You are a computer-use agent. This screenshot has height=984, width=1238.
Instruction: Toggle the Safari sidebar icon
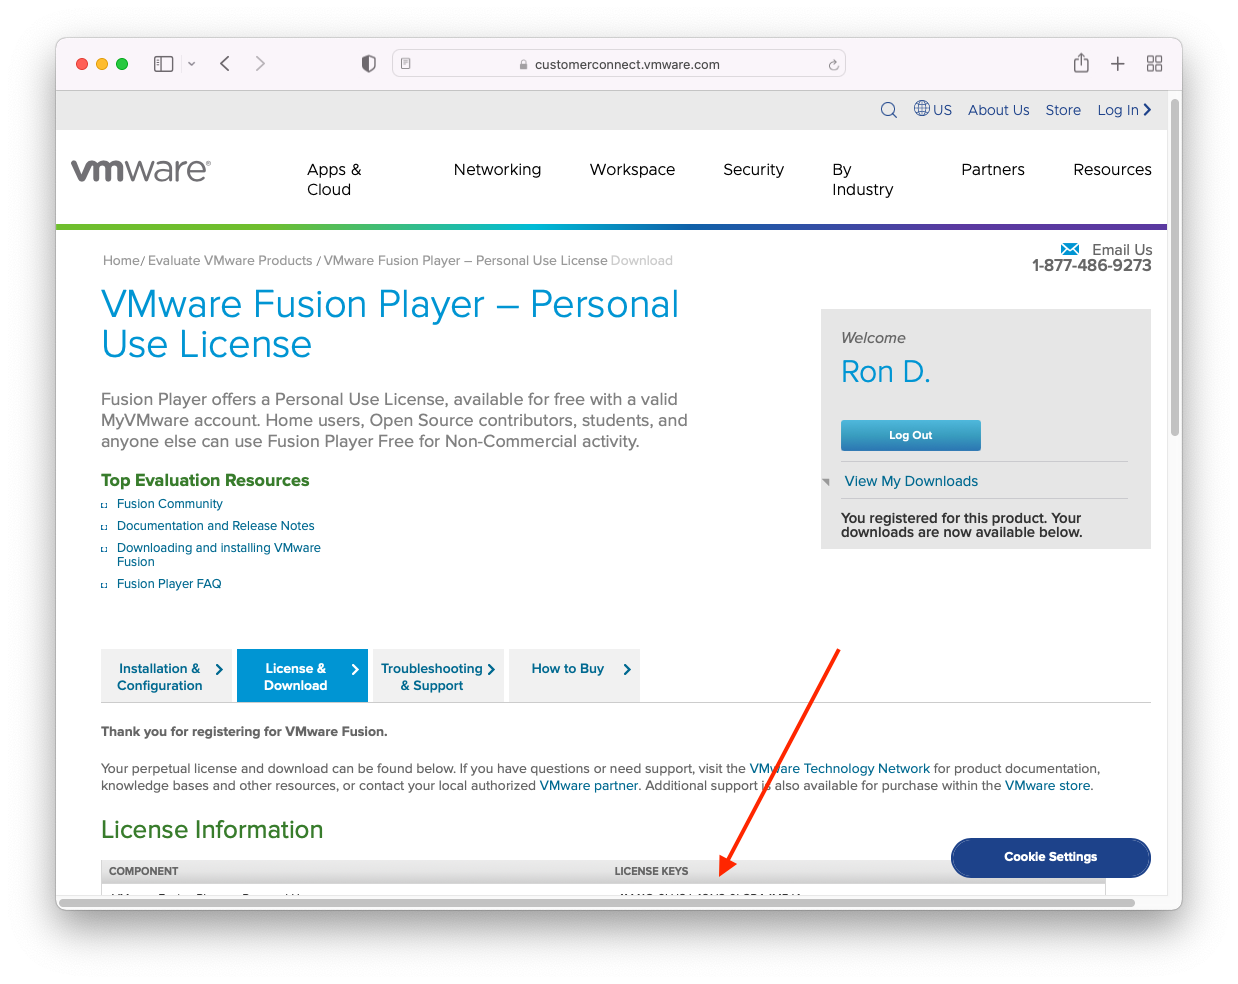[x=163, y=64]
